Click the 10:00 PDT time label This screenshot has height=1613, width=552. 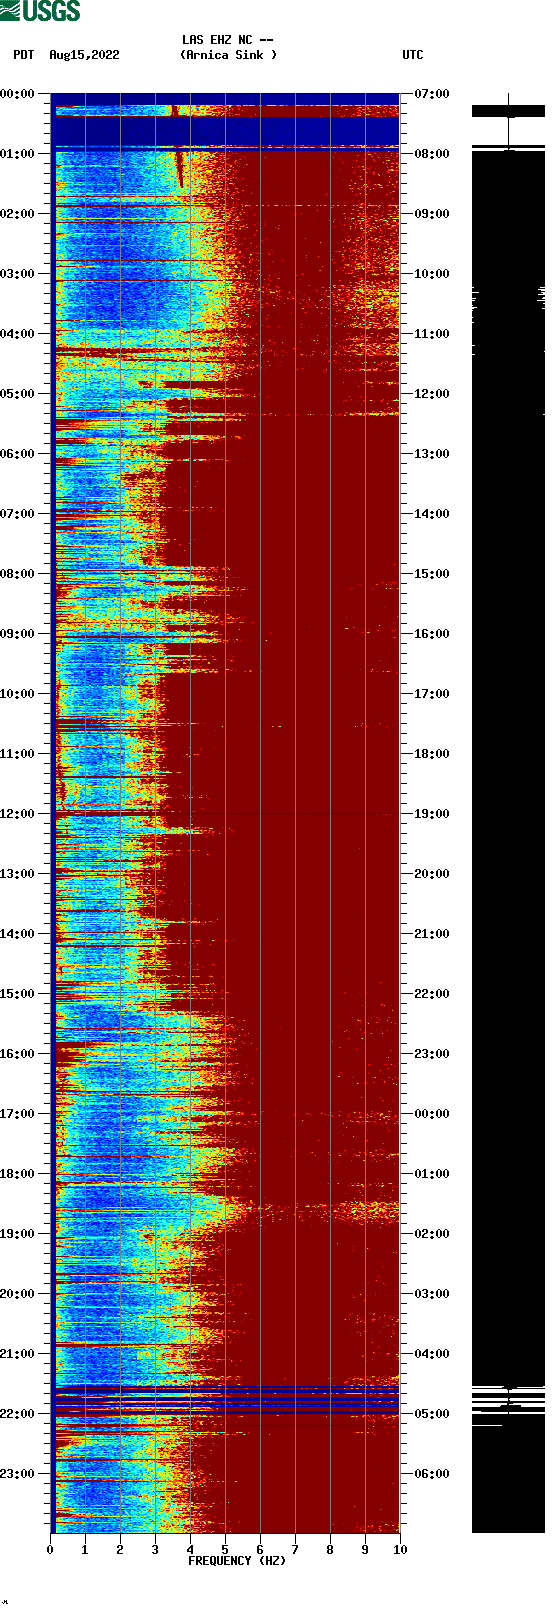tap(17, 694)
